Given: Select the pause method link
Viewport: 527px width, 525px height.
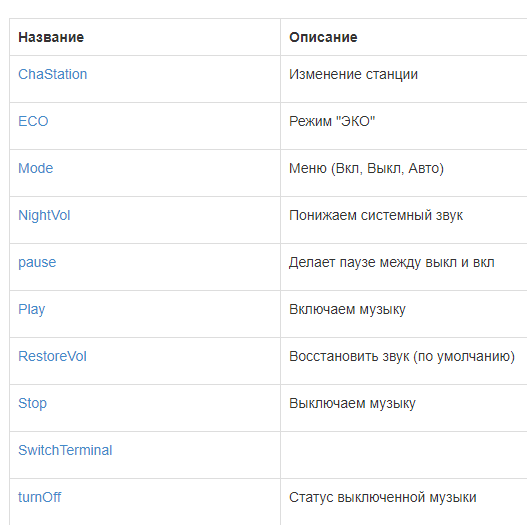Looking at the screenshot, I should [37, 263].
